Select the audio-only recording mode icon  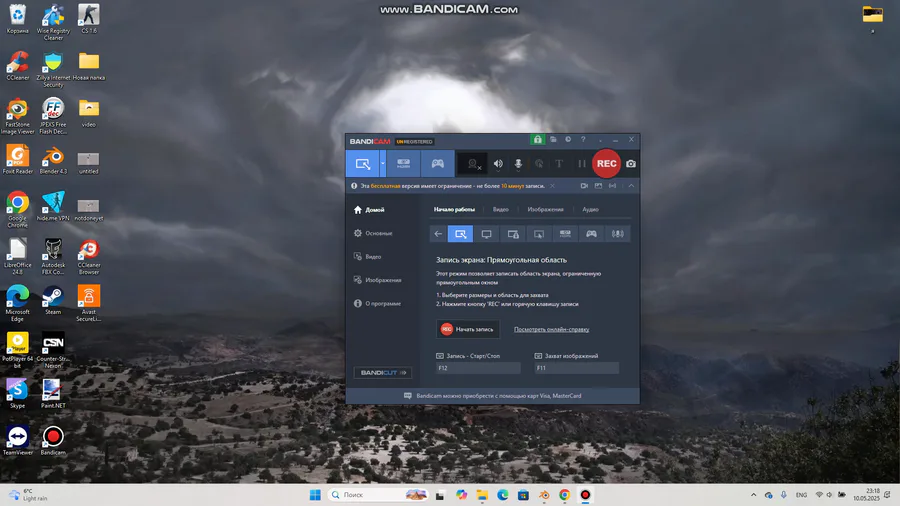618,234
